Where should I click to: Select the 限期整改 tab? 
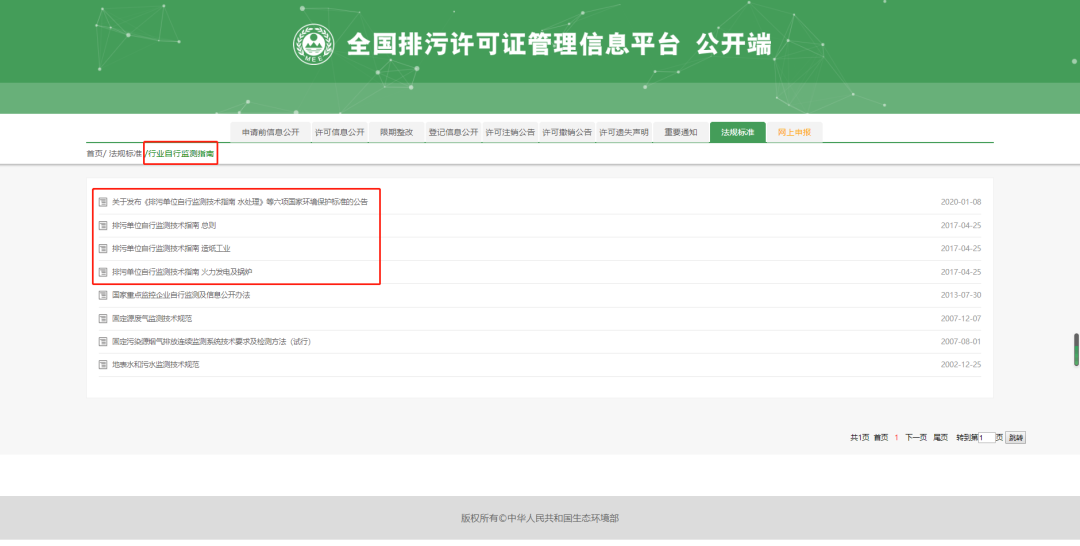point(396,132)
